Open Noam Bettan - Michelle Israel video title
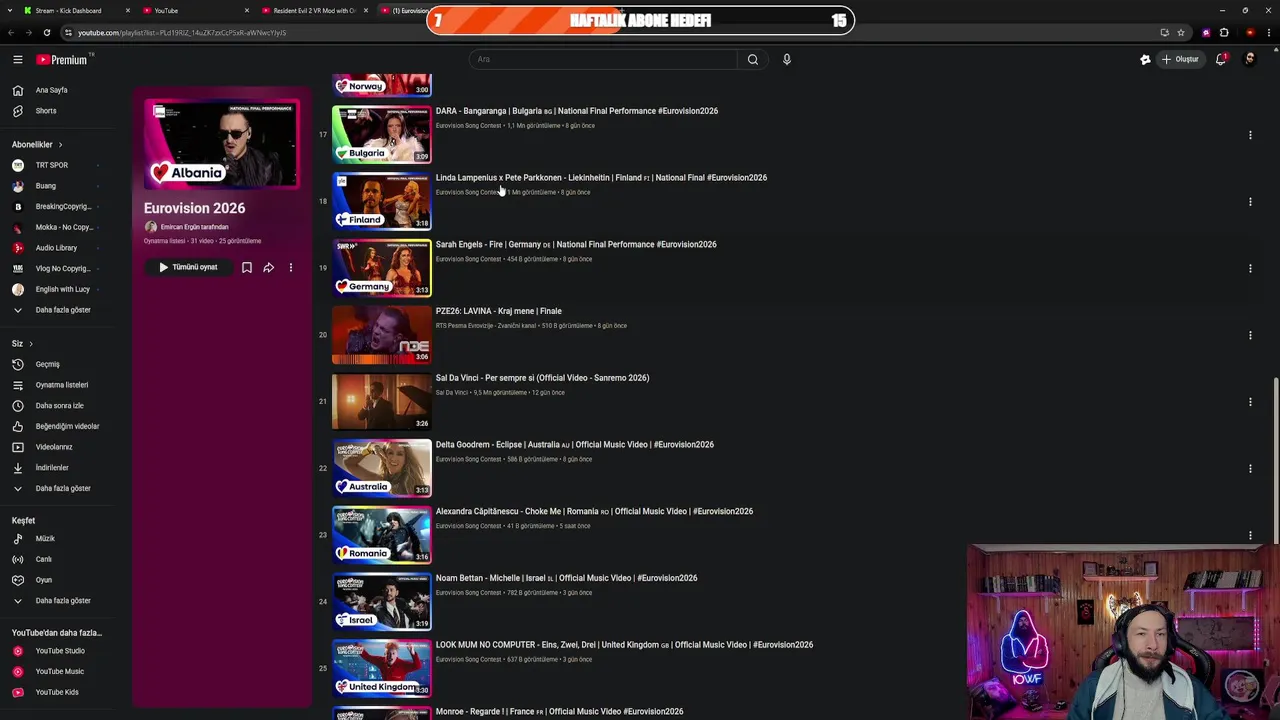This screenshot has width=1280, height=720. click(x=566, y=578)
